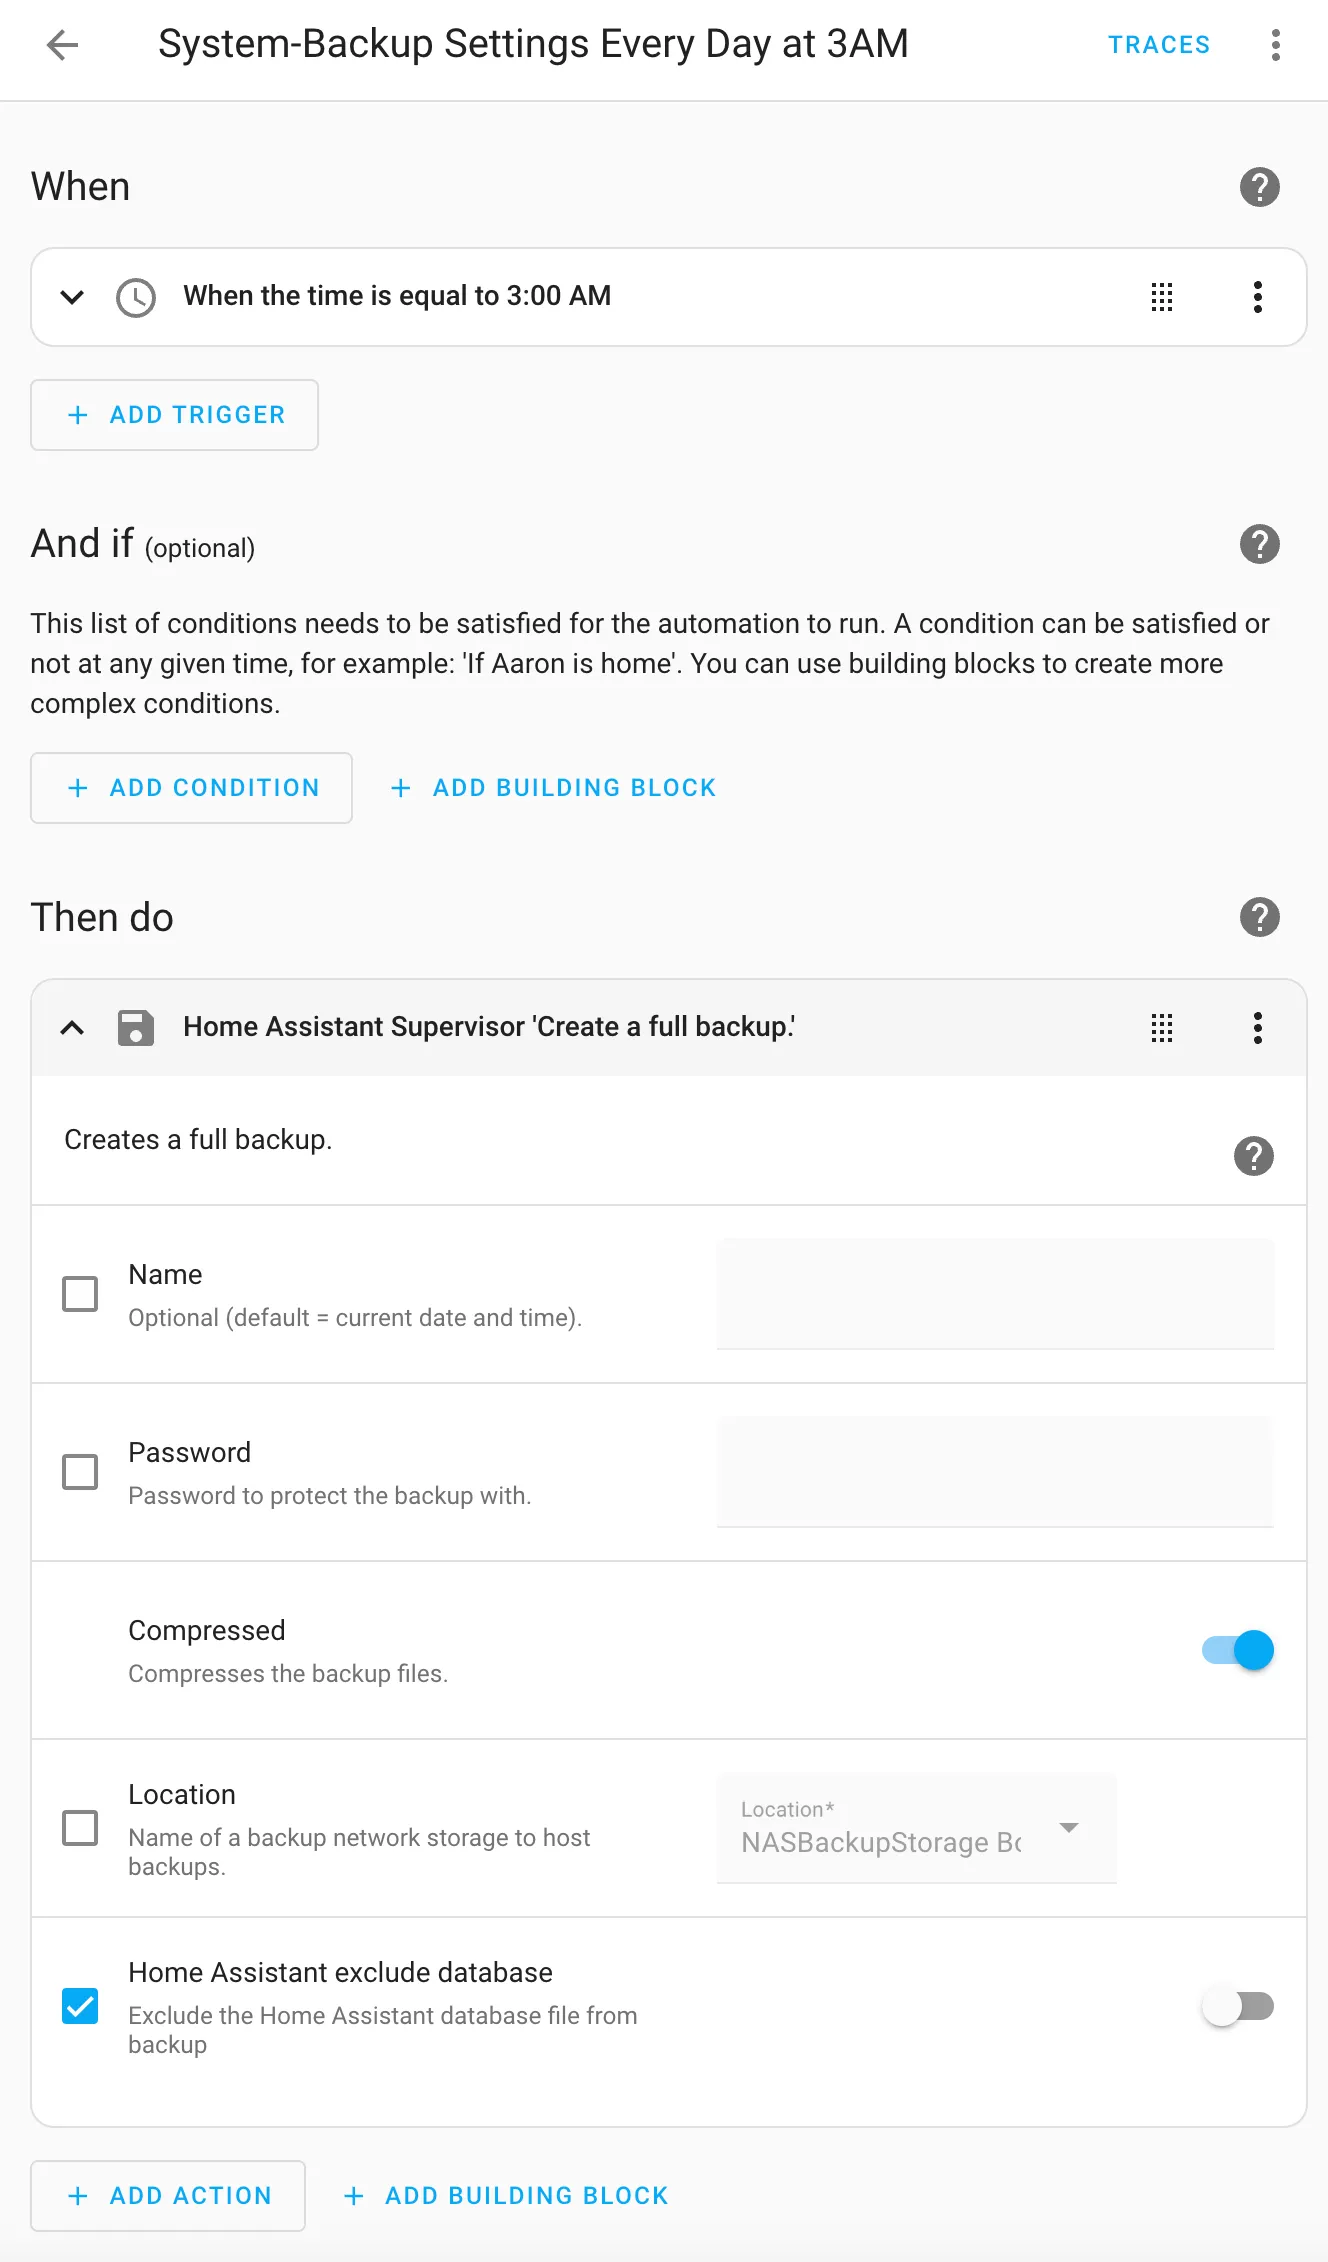The height and width of the screenshot is (2262, 1328).
Task: Check the Password option checkbox
Action: (x=80, y=1471)
